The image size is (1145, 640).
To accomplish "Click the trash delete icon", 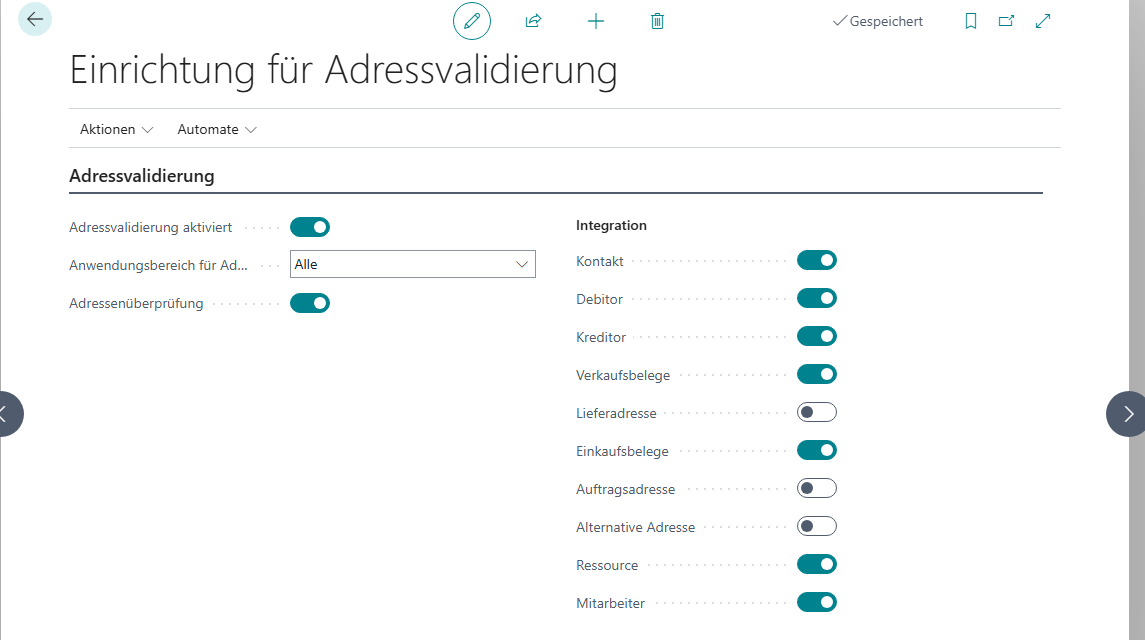I will (x=657, y=21).
